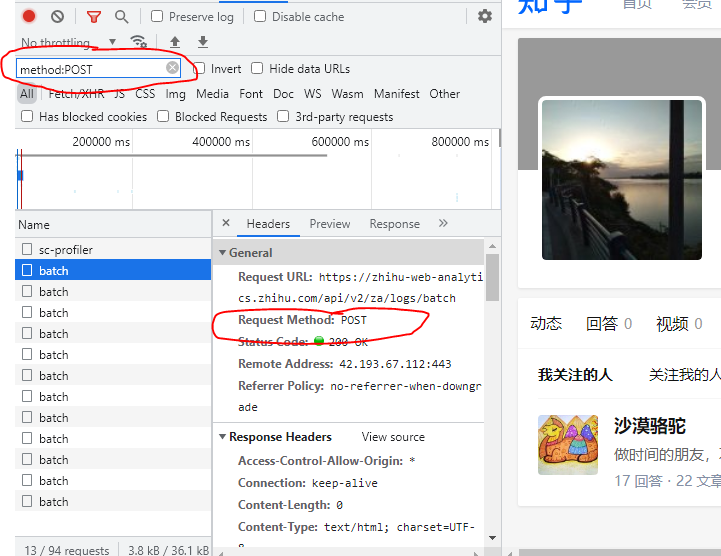The height and width of the screenshot is (556, 721).
Task: Import HAR file with upload arrow
Action: click(x=175, y=42)
